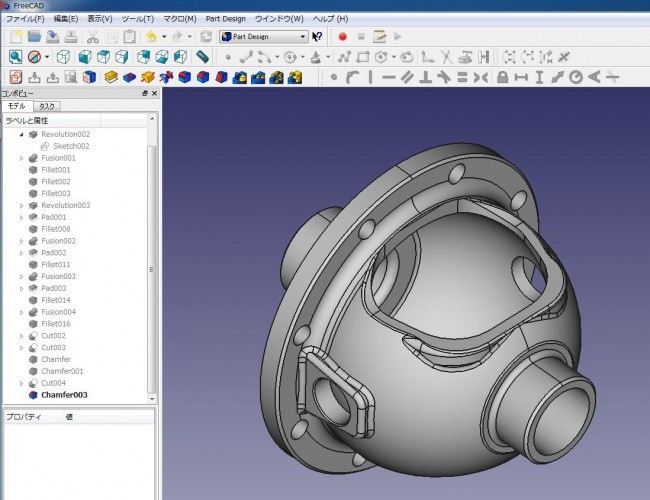Screen dimensions: 650x500
Task: Apply radius constraint circle icon
Action: click(x=576, y=77)
